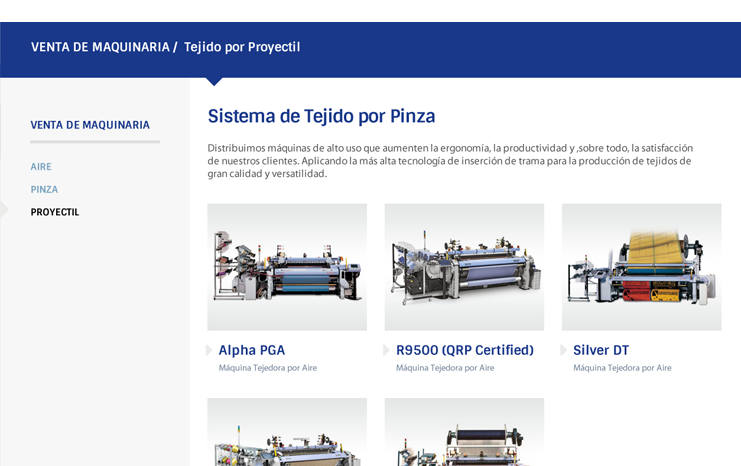Viewport: 741px width, 466px height.
Task: Open the Silver DT machine thumbnail
Action: click(641, 267)
